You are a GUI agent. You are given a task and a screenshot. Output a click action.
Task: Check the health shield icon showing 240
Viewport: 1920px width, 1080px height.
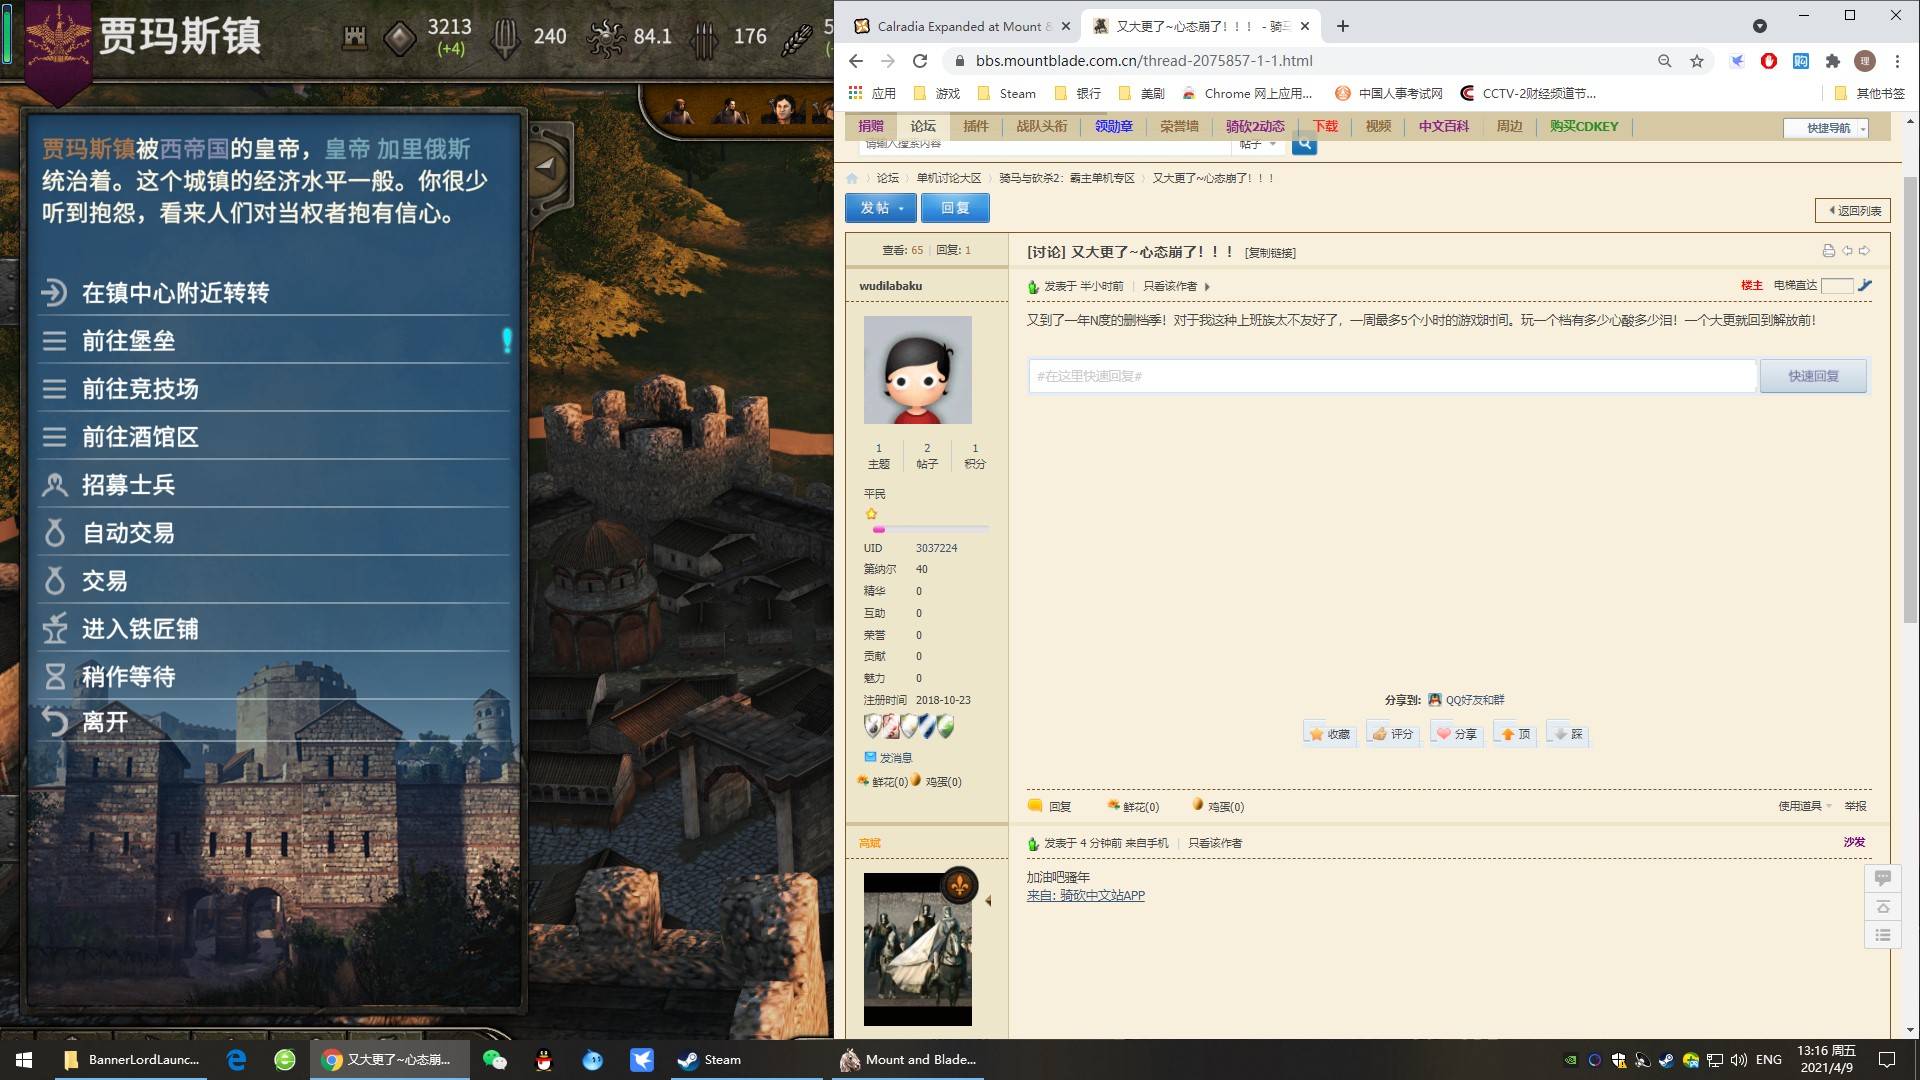(506, 38)
